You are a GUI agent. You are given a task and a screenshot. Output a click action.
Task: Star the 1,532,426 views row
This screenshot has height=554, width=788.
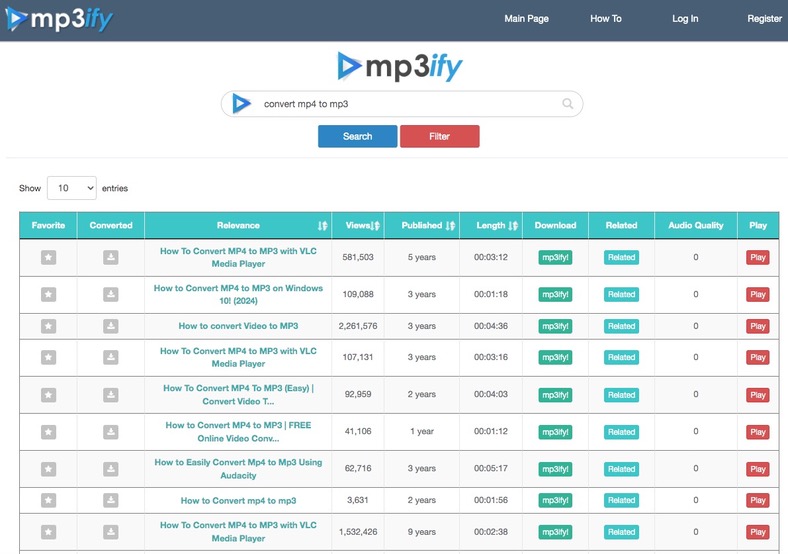pyautogui.click(x=48, y=532)
